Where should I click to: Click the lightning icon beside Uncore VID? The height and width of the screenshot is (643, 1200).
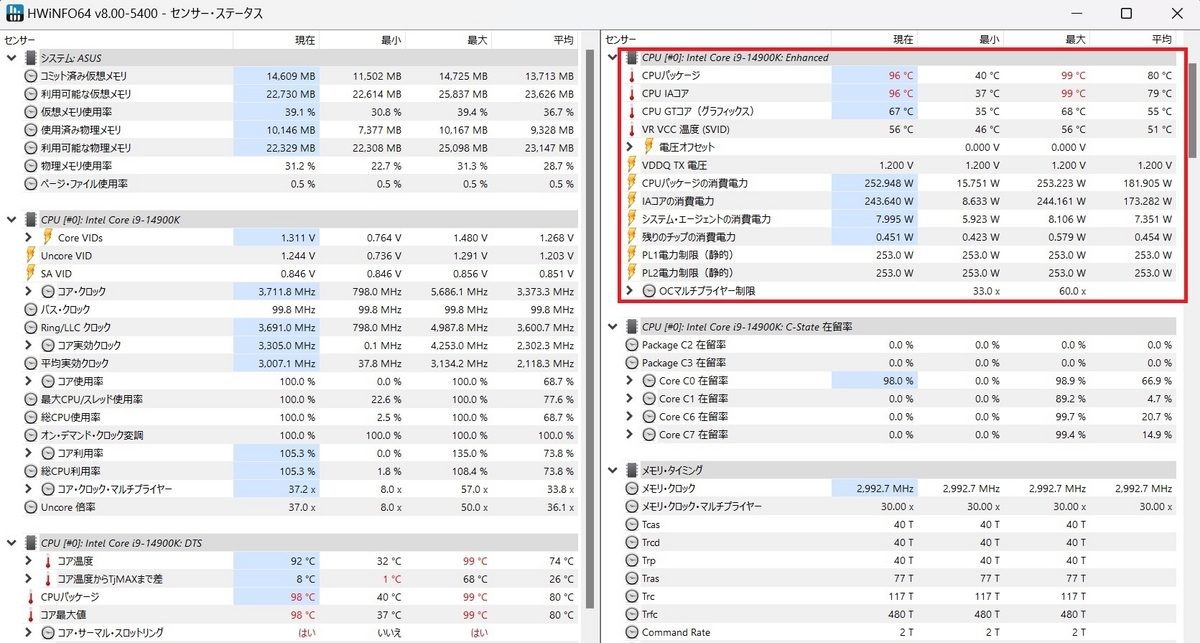pos(31,256)
